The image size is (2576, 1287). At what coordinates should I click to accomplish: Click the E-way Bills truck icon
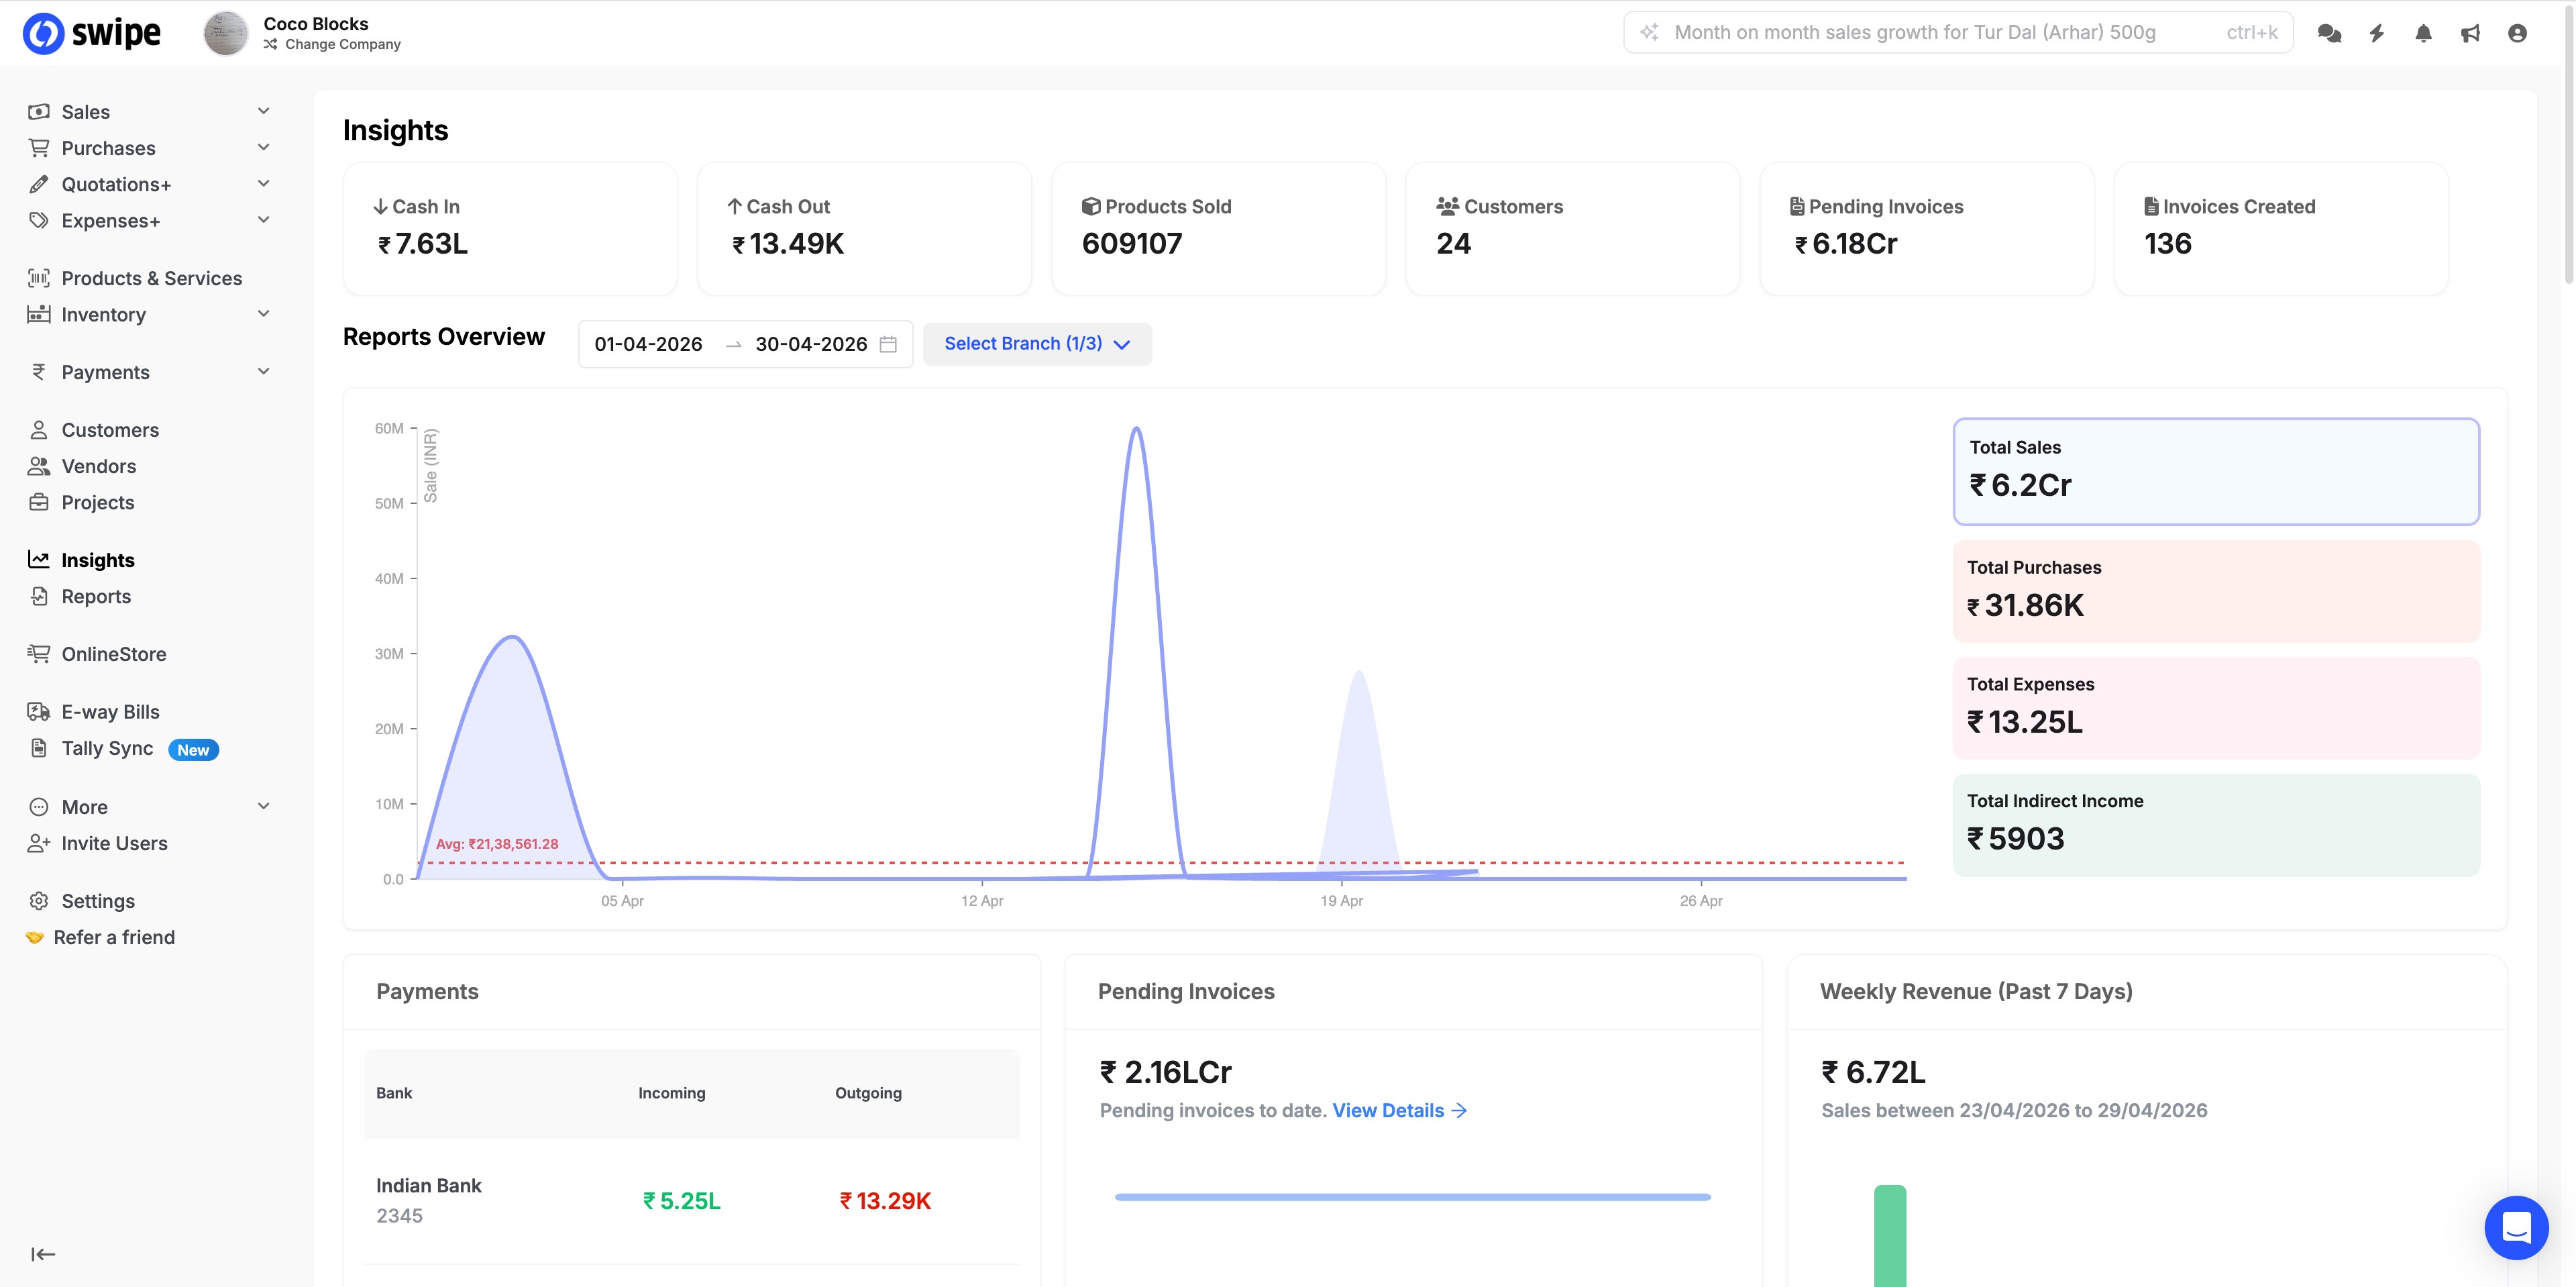click(39, 712)
